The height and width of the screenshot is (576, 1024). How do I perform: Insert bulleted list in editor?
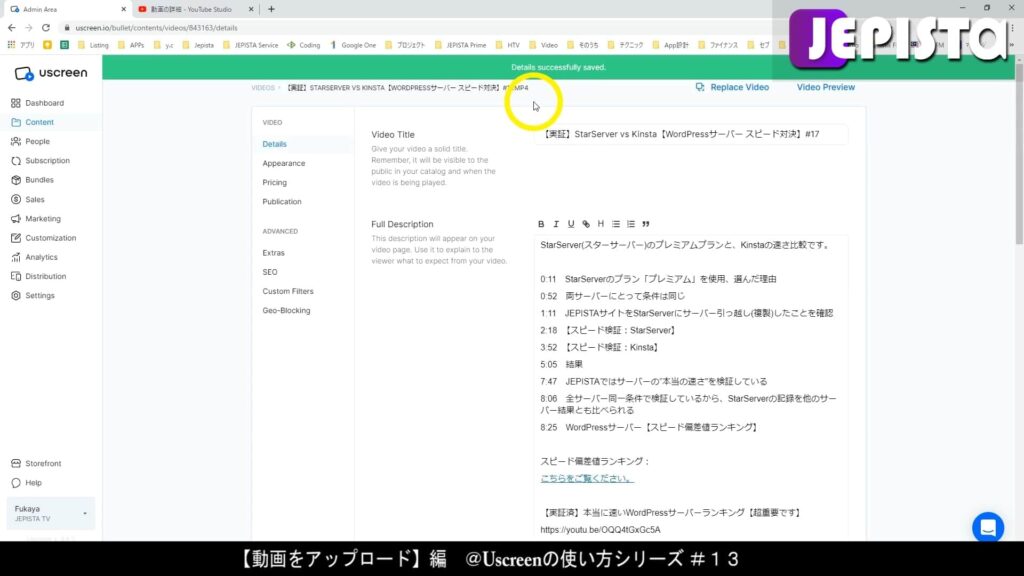click(x=616, y=224)
